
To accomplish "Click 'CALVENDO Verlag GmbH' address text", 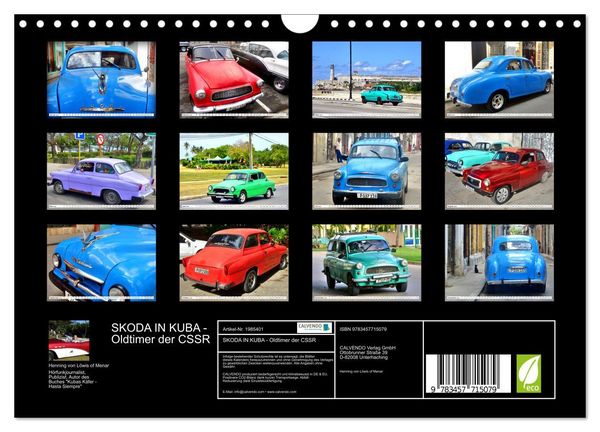I will click(x=368, y=347).
